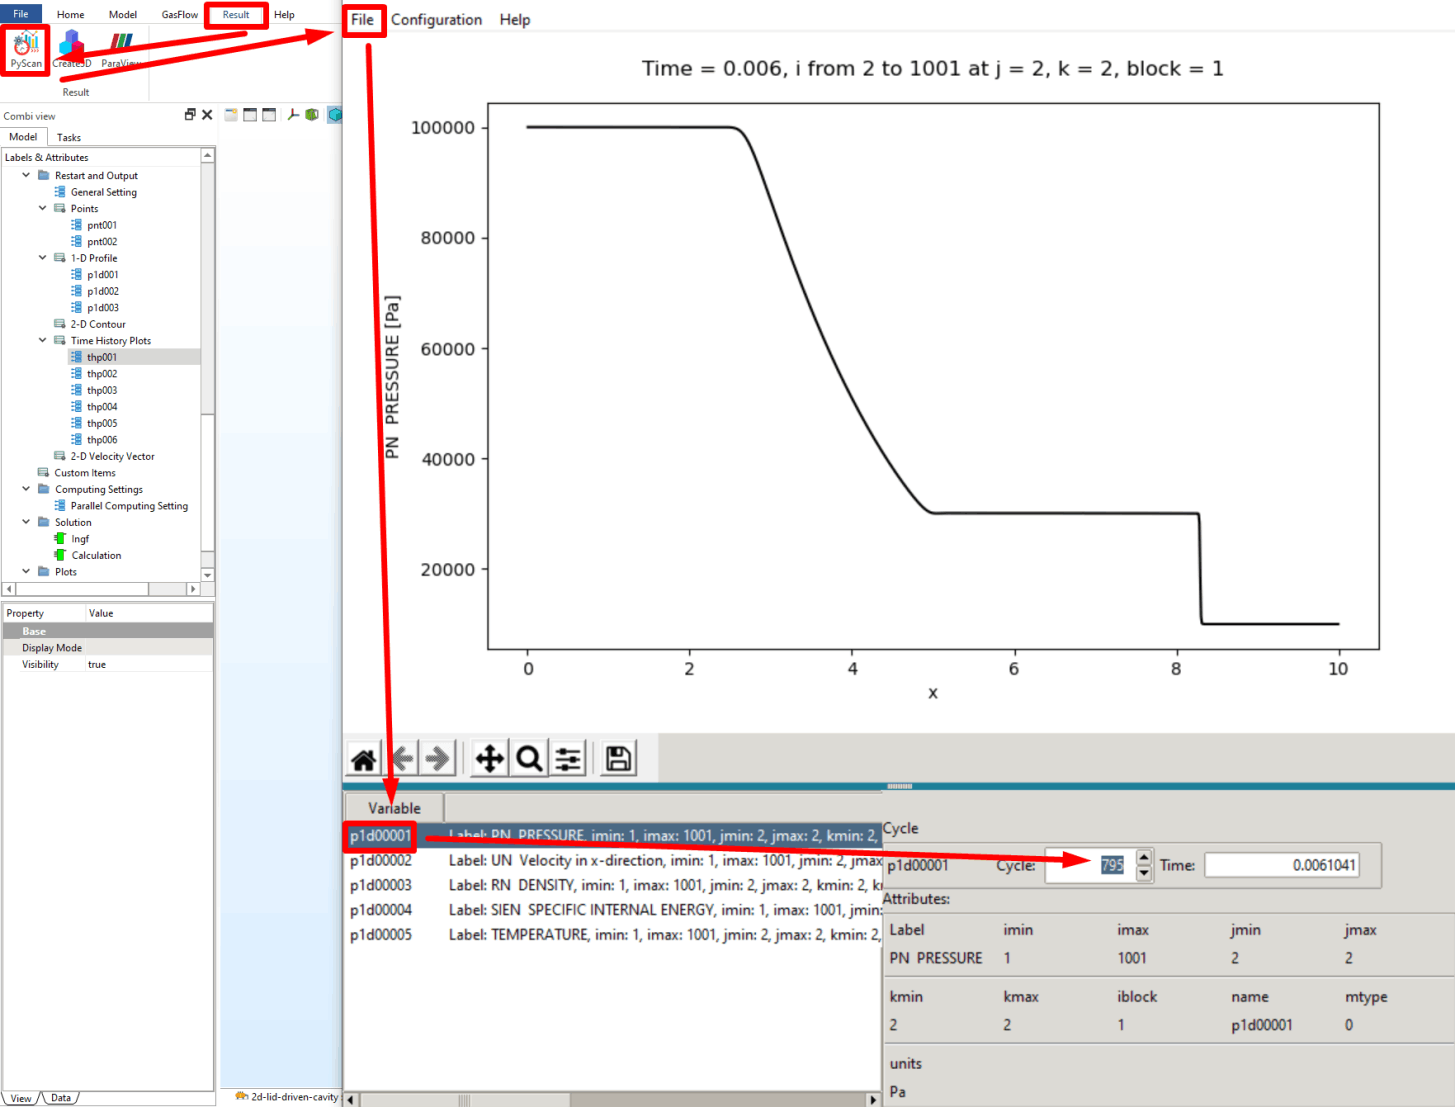Open the ribbon Help tab
Screen dimensions: 1455x1107
[284, 15]
